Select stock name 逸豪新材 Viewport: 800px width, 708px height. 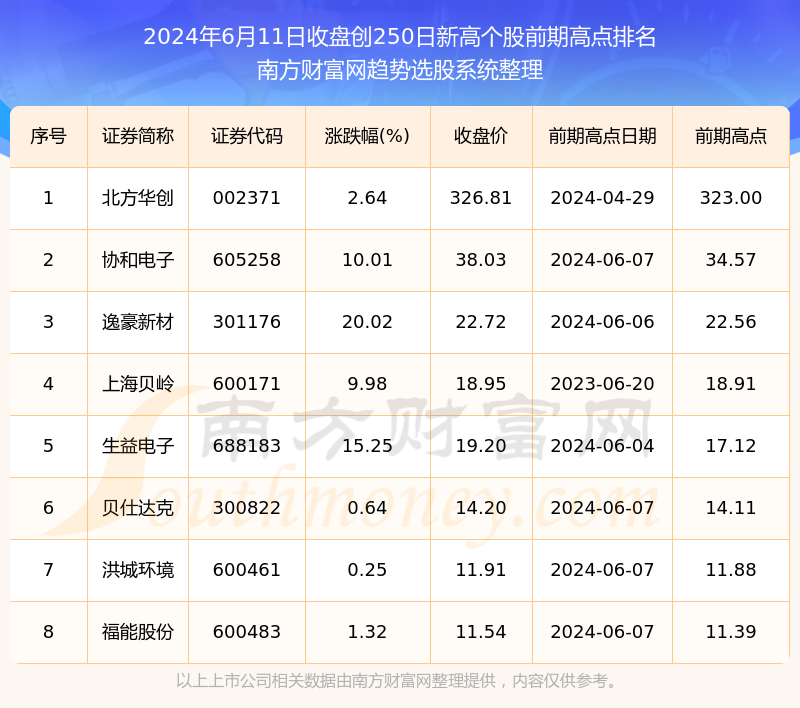(138, 322)
